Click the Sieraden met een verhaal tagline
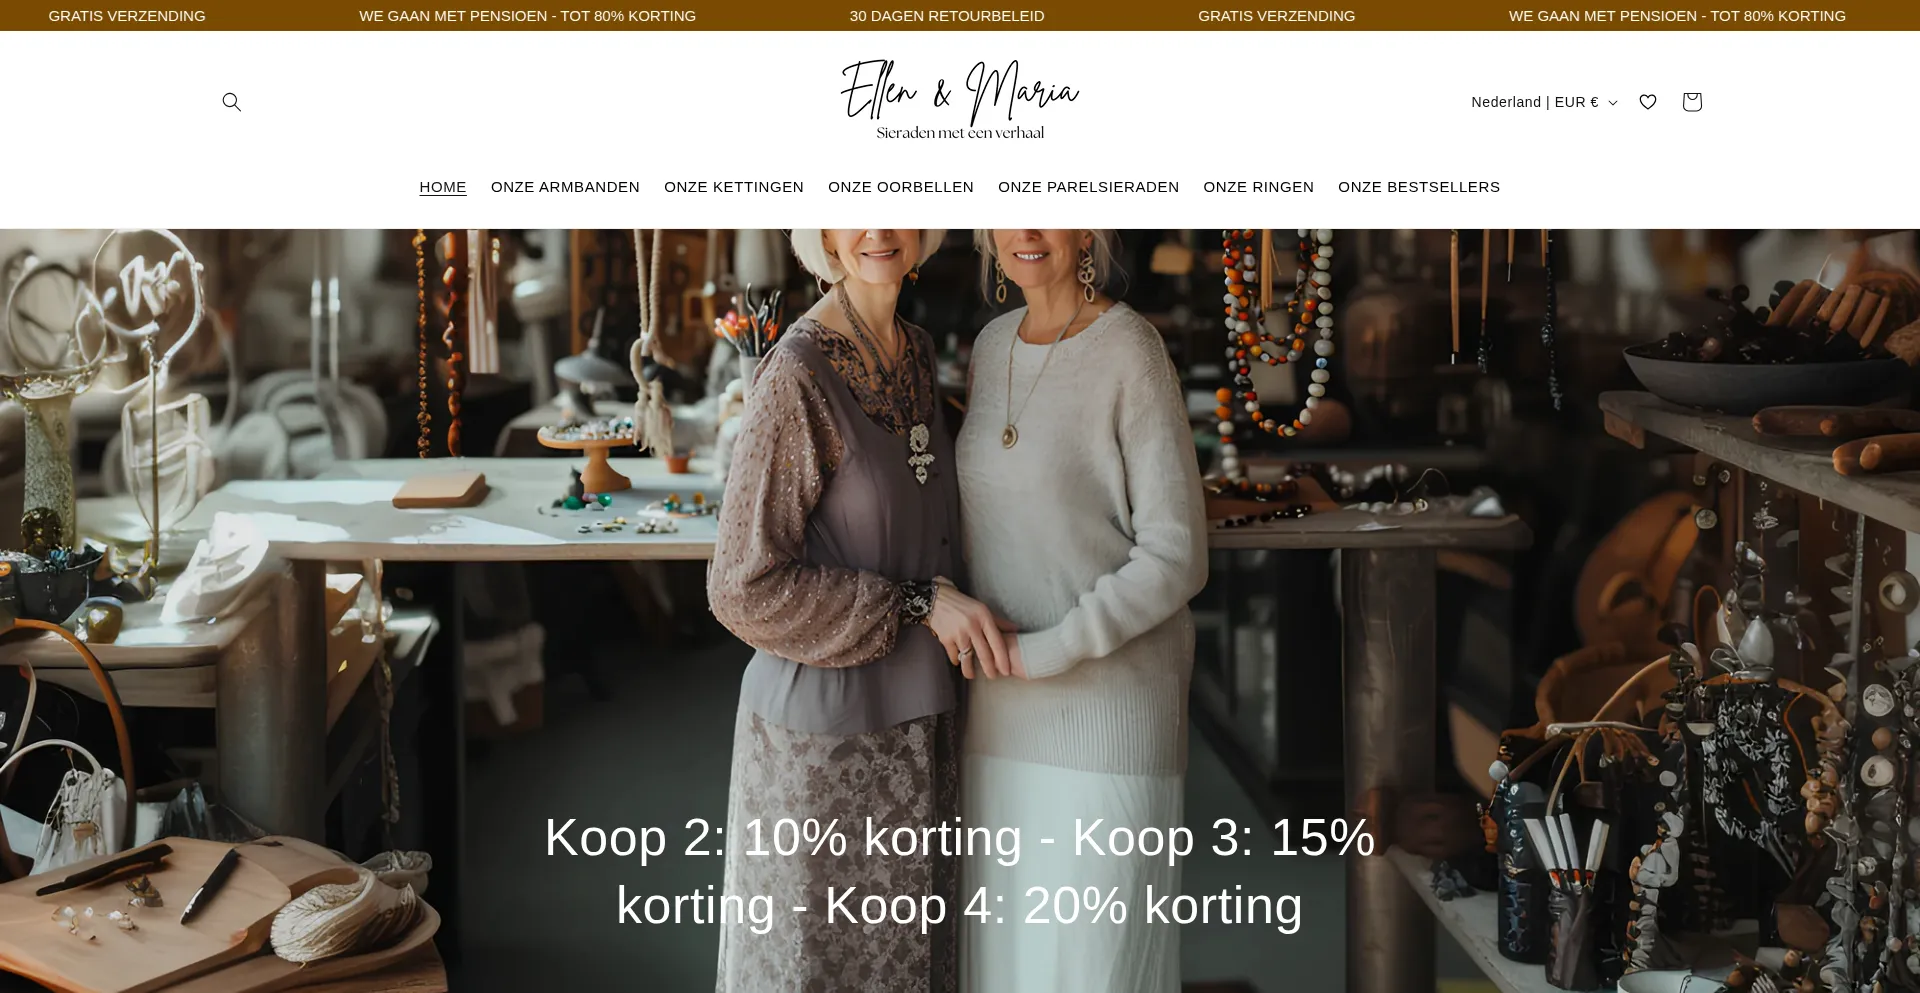The image size is (1920, 993). 960,133
